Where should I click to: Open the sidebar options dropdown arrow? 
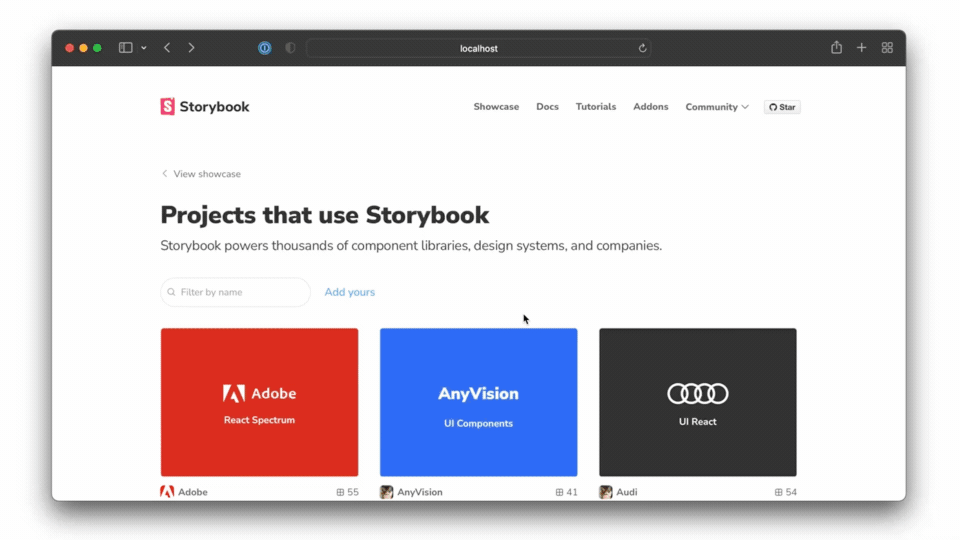tap(144, 48)
